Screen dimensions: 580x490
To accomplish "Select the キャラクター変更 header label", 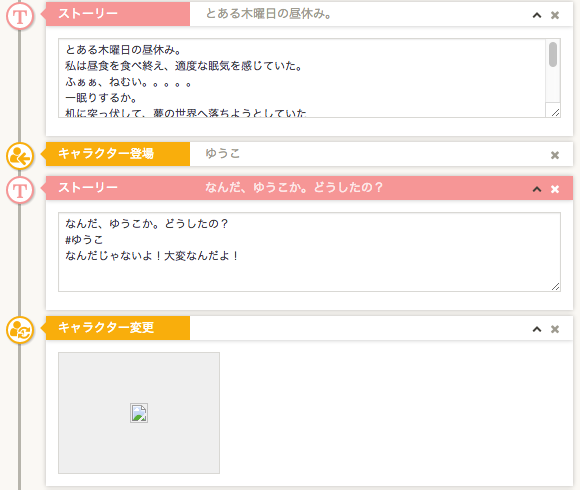I will tap(106, 328).
